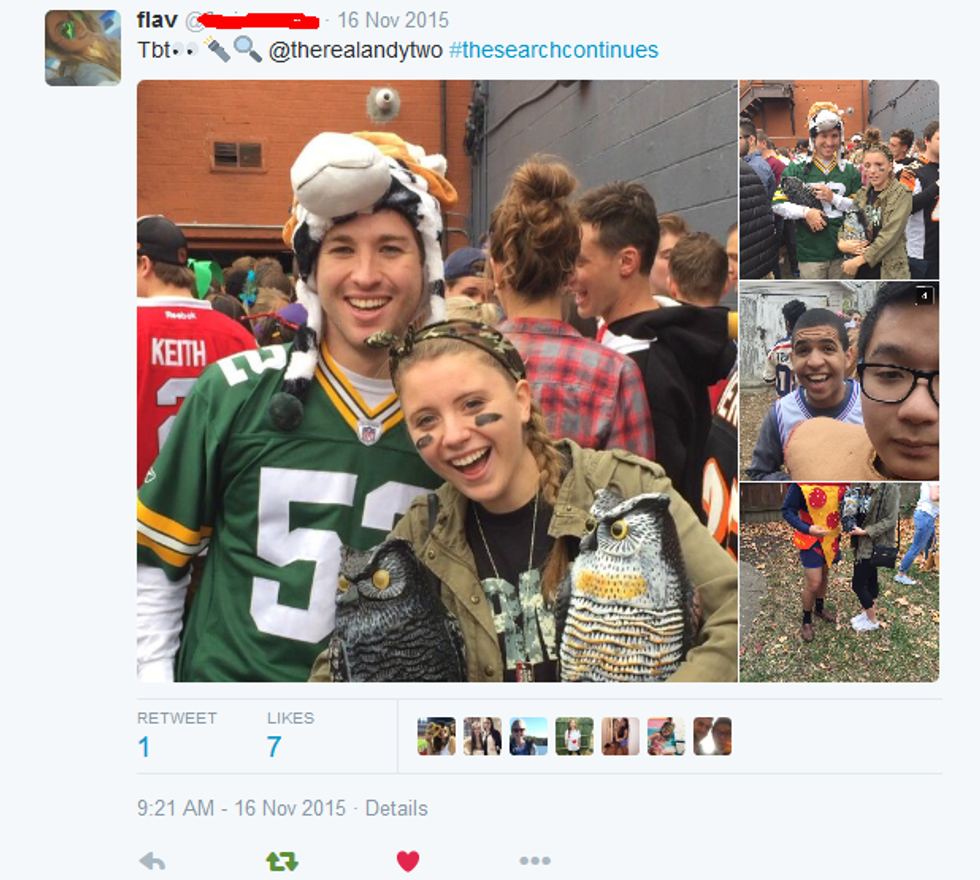The image size is (980, 880).
Task: Click the first liker avatar
Action: tap(436, 736)
